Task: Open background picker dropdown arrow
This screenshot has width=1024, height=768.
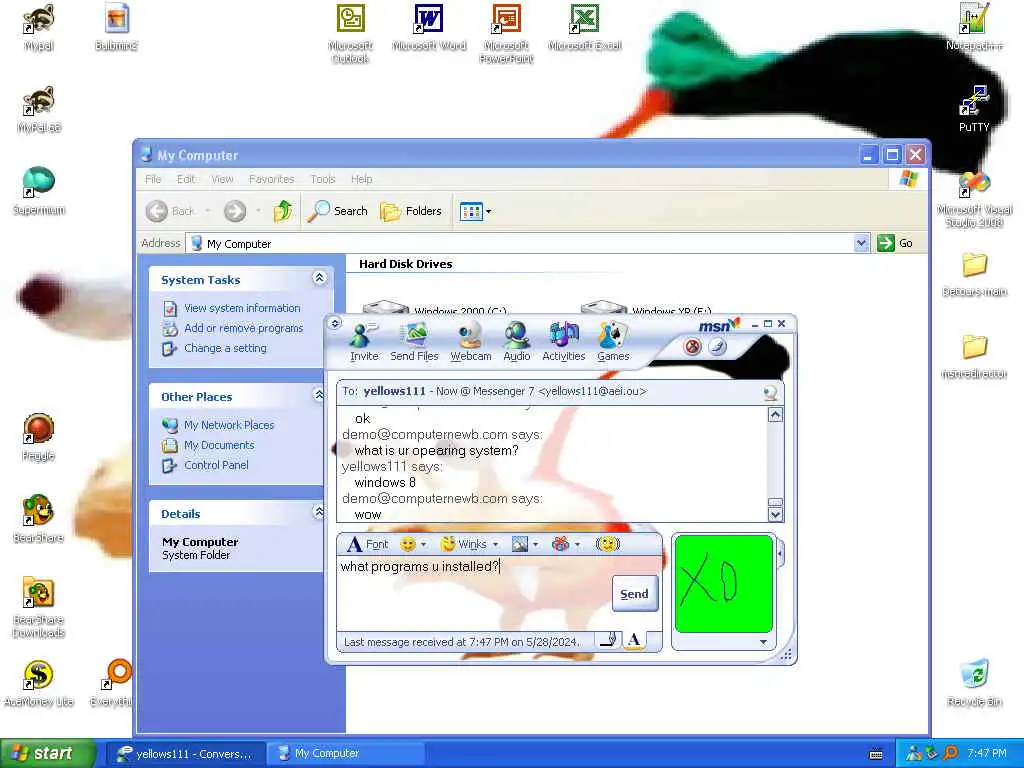Action: click(536, 544)
